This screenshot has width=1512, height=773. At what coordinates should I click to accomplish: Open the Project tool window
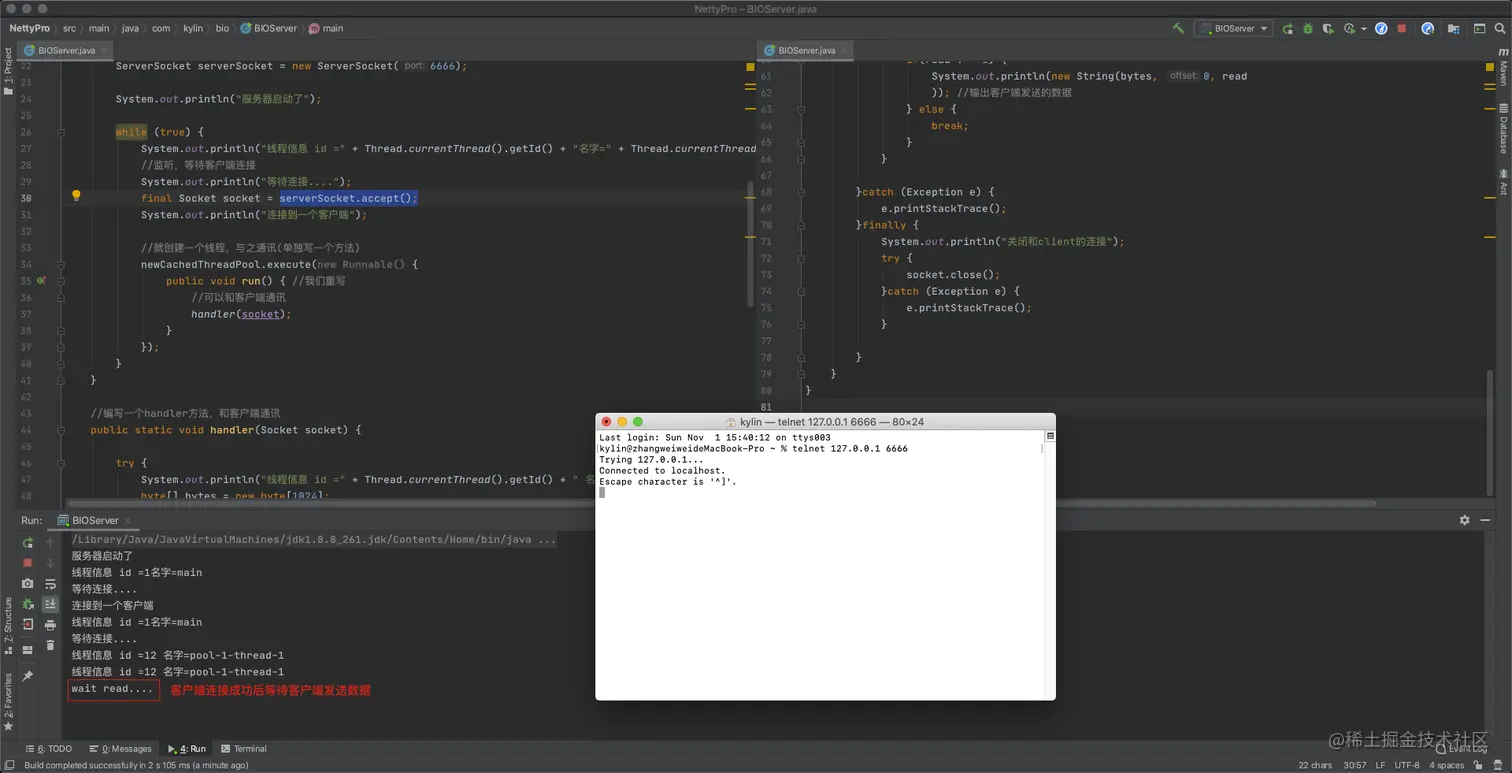coord(7,72)
